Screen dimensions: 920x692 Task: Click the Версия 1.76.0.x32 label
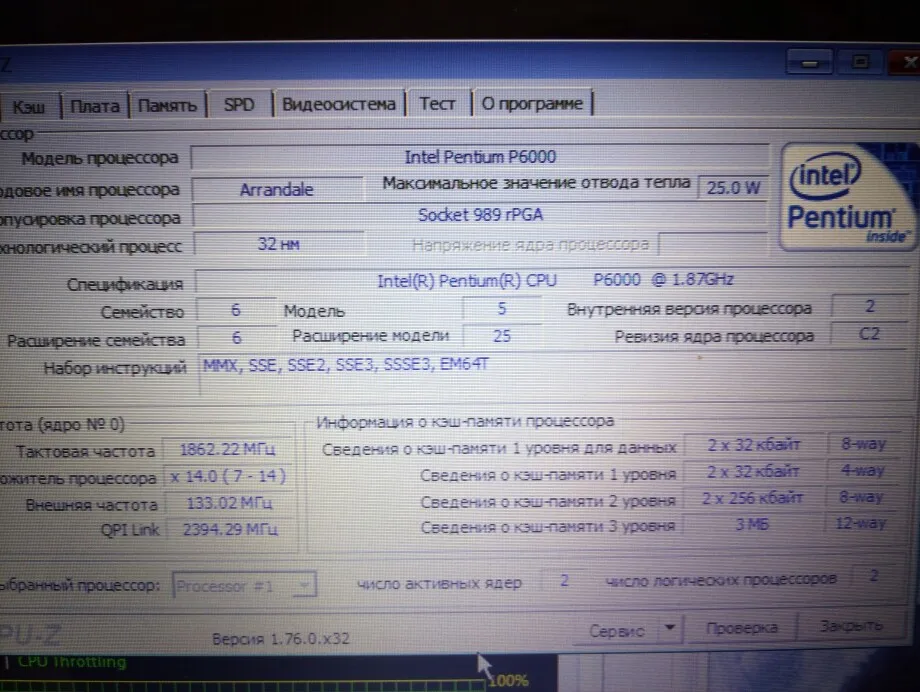(x=280, y=639)
